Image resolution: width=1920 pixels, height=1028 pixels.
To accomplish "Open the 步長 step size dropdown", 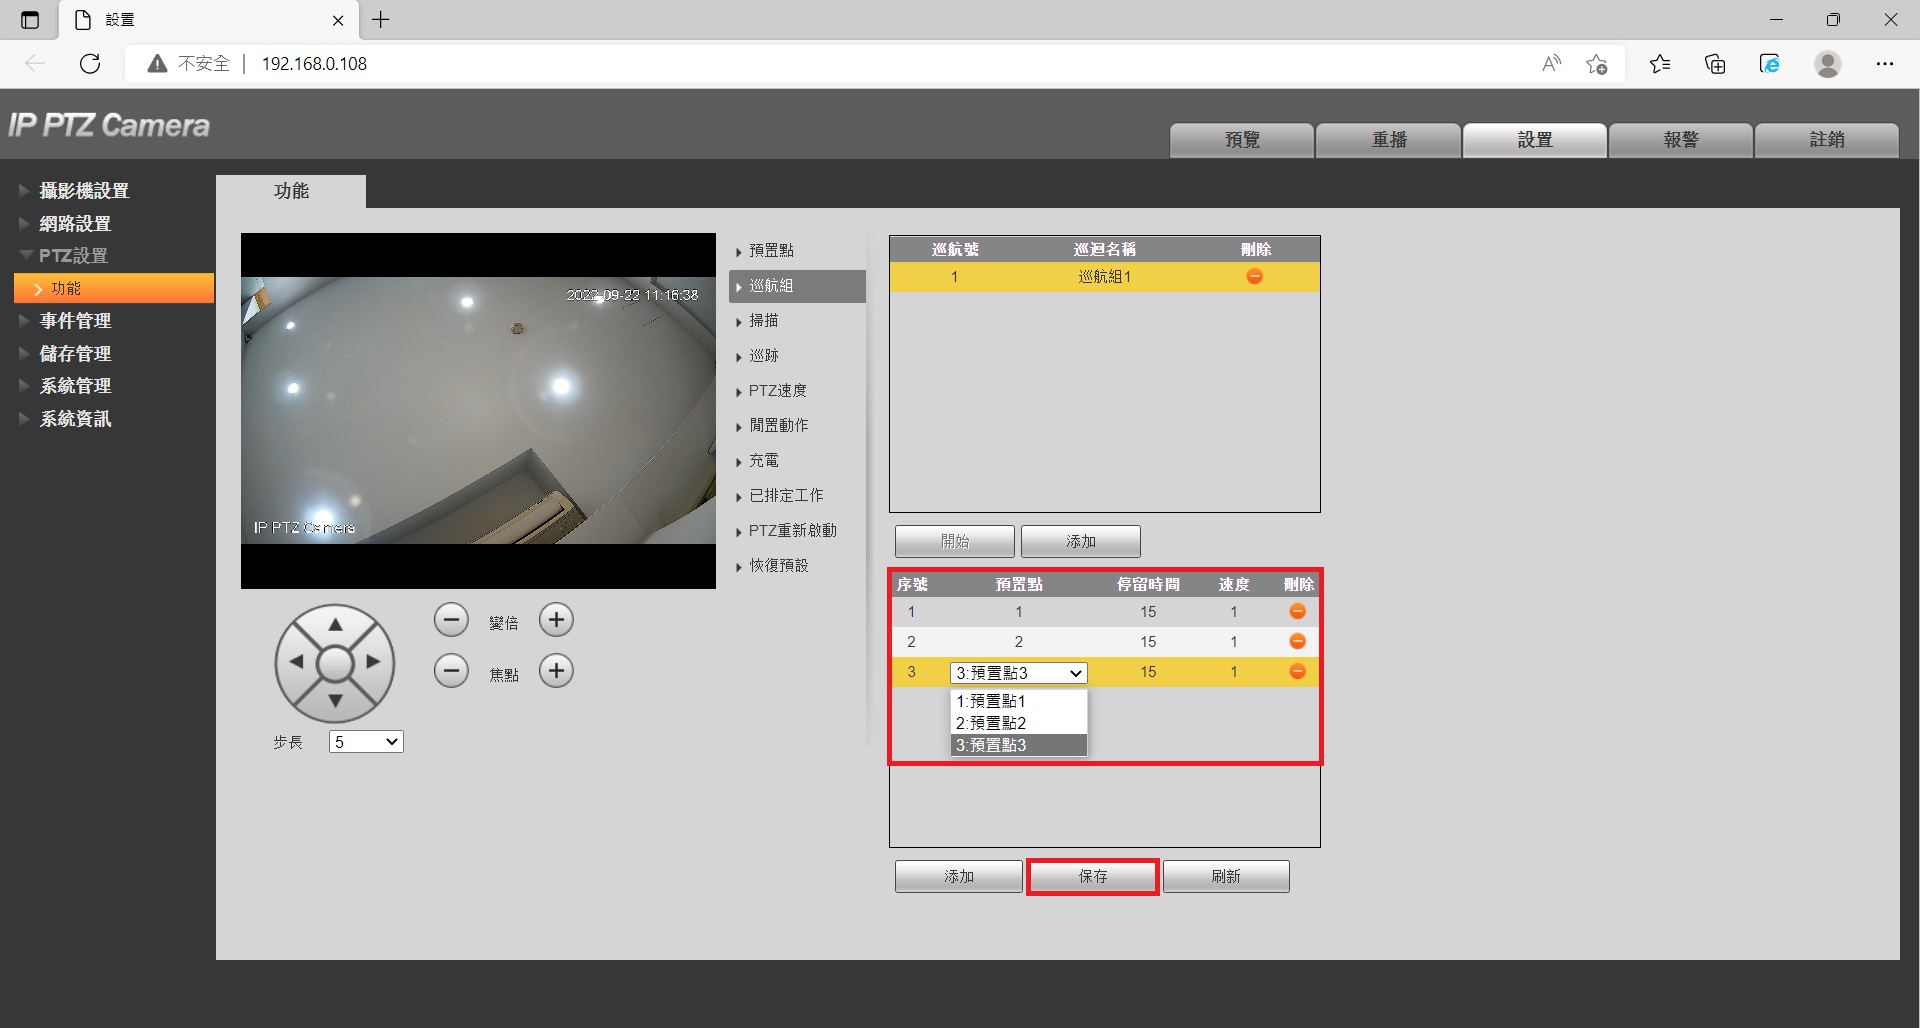I will (x=366, y=742).
